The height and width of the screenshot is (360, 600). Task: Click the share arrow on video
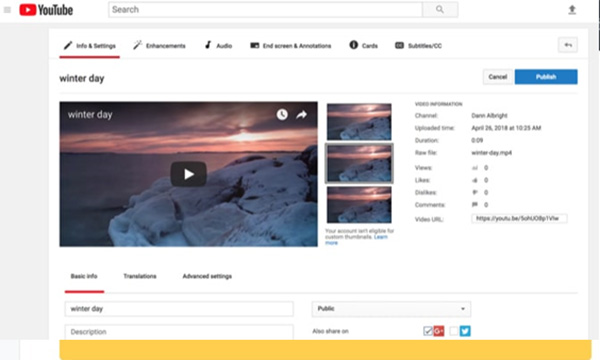click(x=302, y=114)
